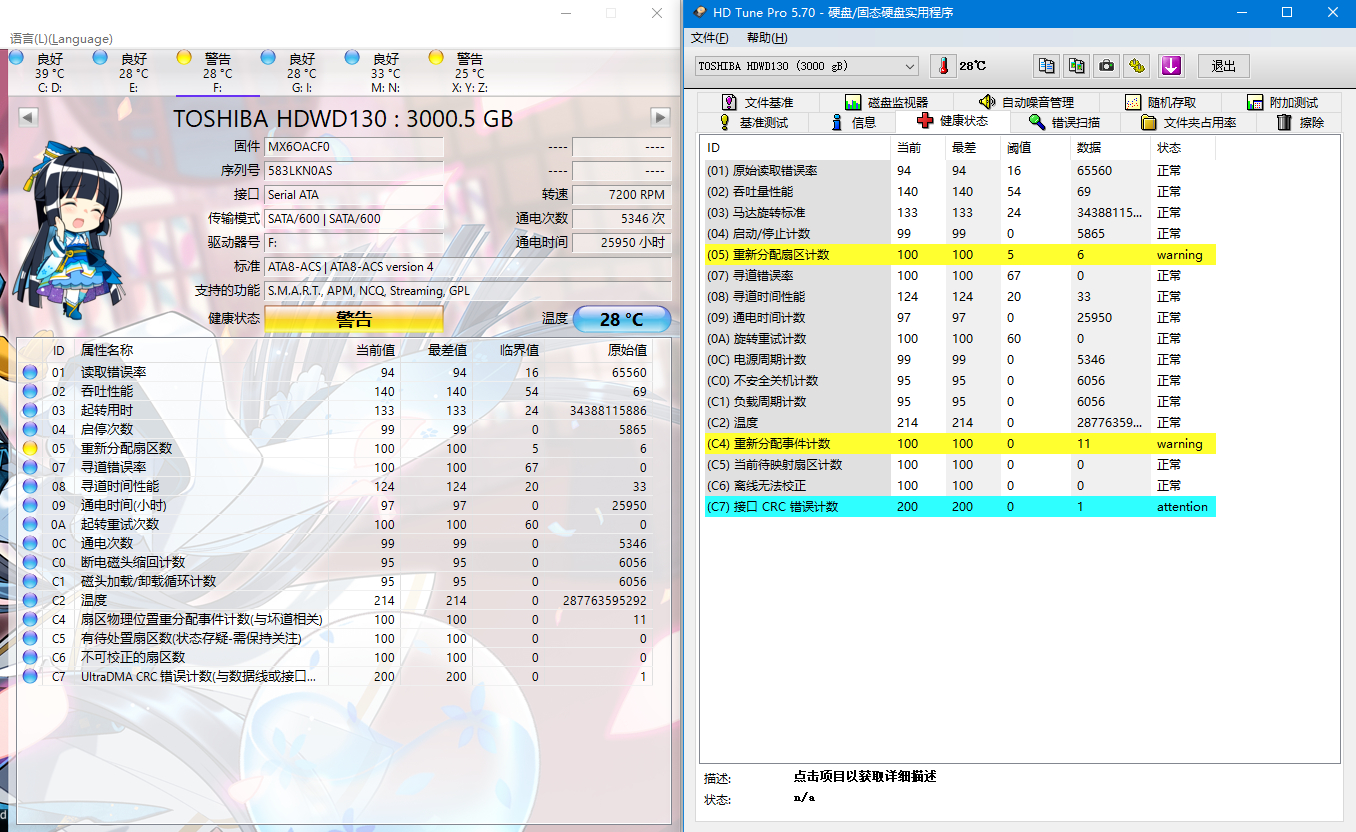Show the next disk with the right arrow
Viewport: 1356px width, 832px height.
[x=660, y=117]
